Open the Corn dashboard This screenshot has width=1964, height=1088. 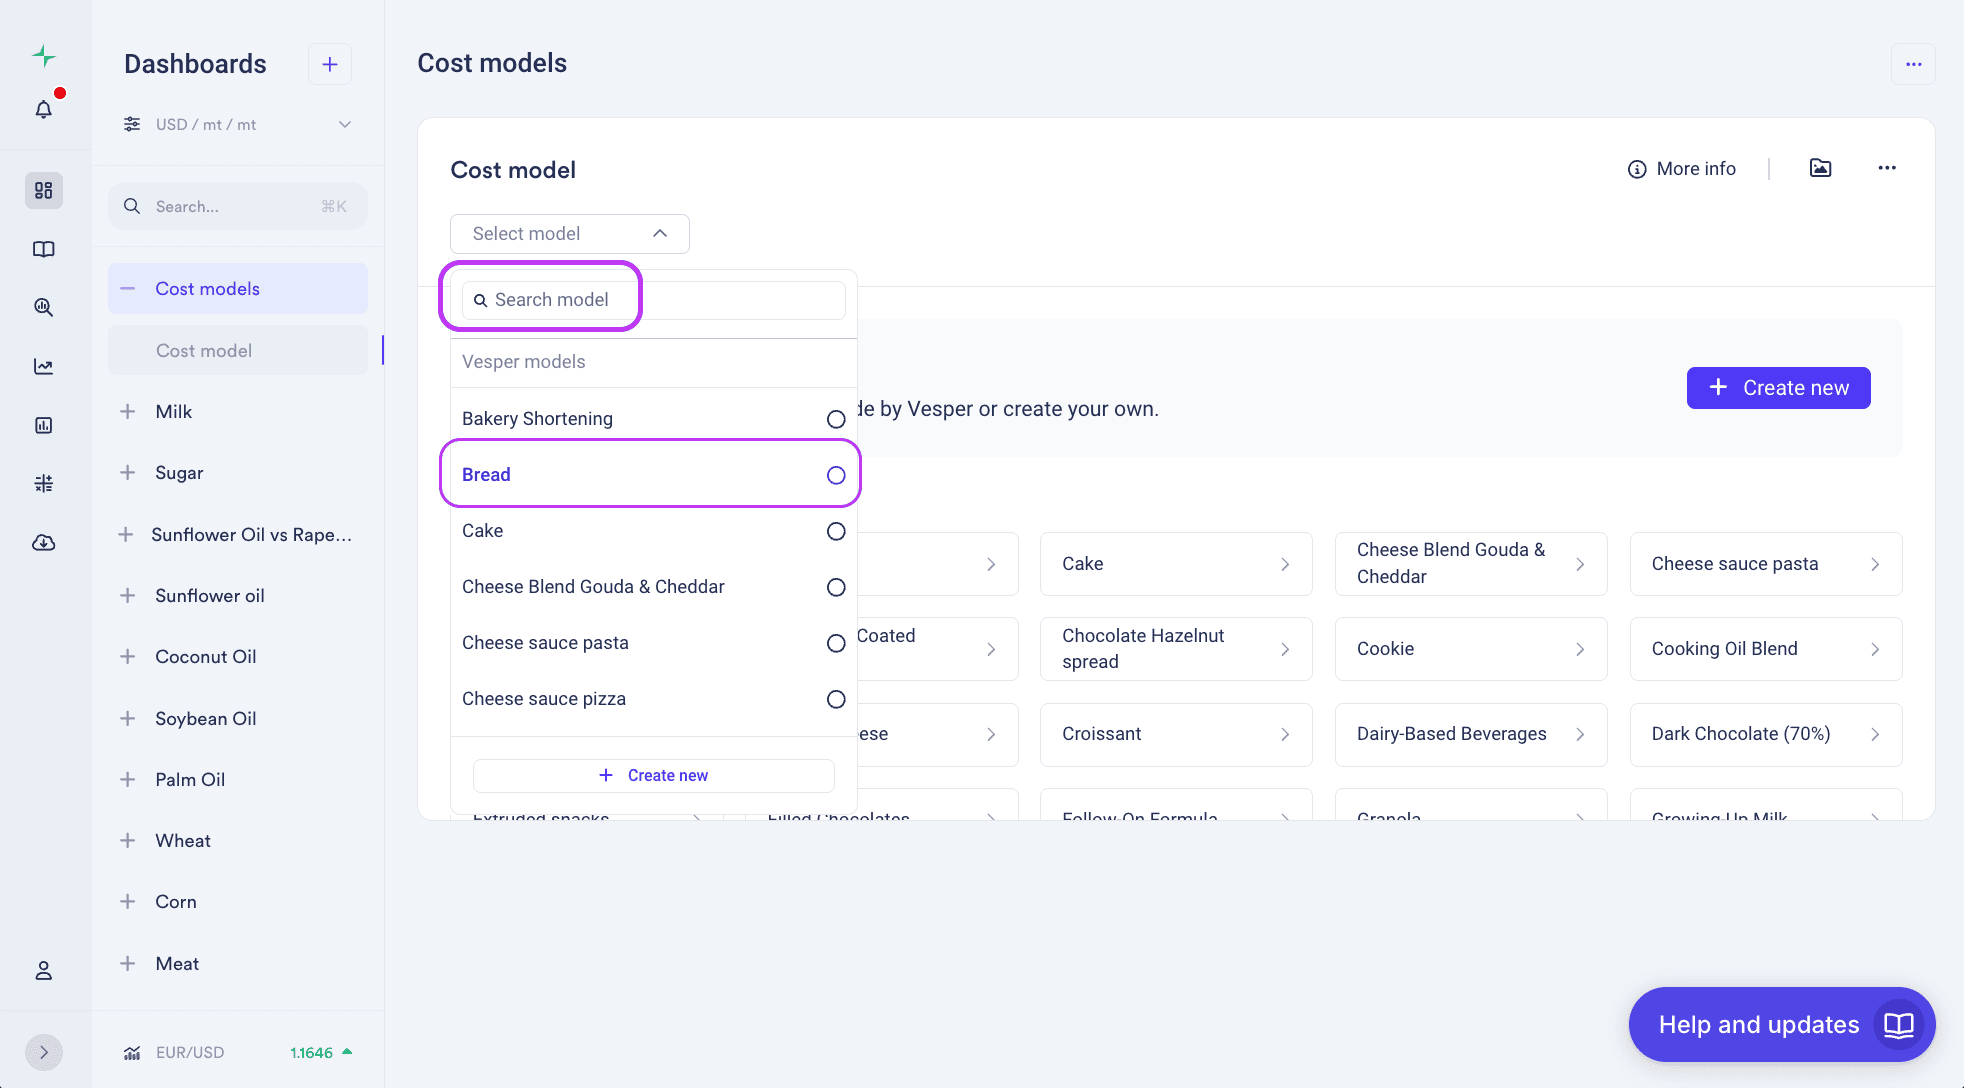pos(176,901)
